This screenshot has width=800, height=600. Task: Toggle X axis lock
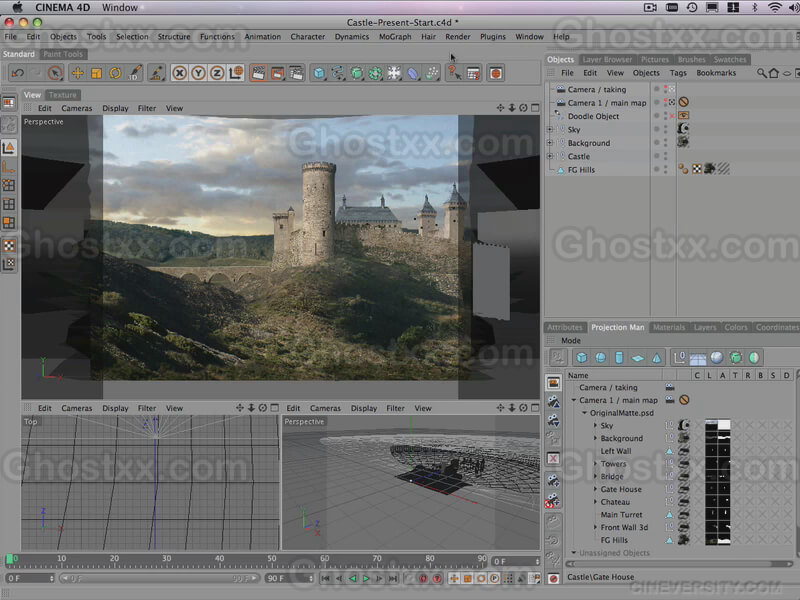[179, 73]
